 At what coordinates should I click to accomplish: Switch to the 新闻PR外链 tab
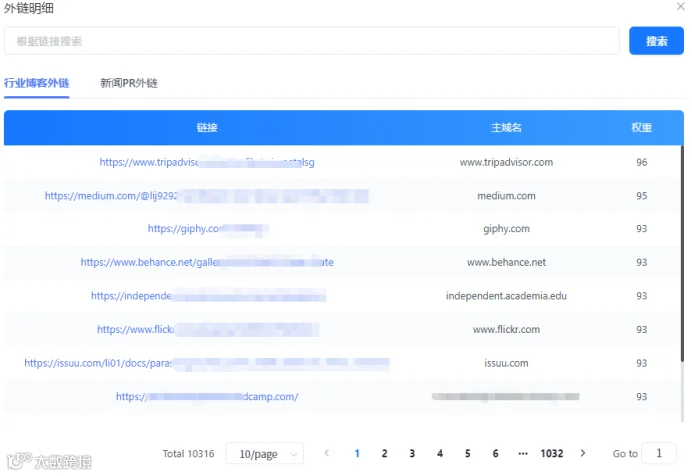129,83
